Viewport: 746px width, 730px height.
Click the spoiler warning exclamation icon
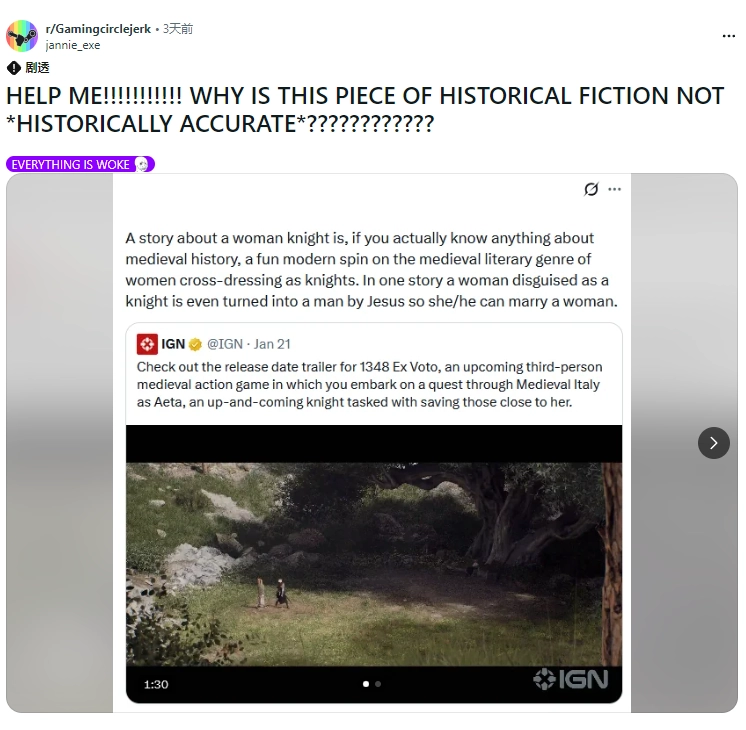coord(14,68)
